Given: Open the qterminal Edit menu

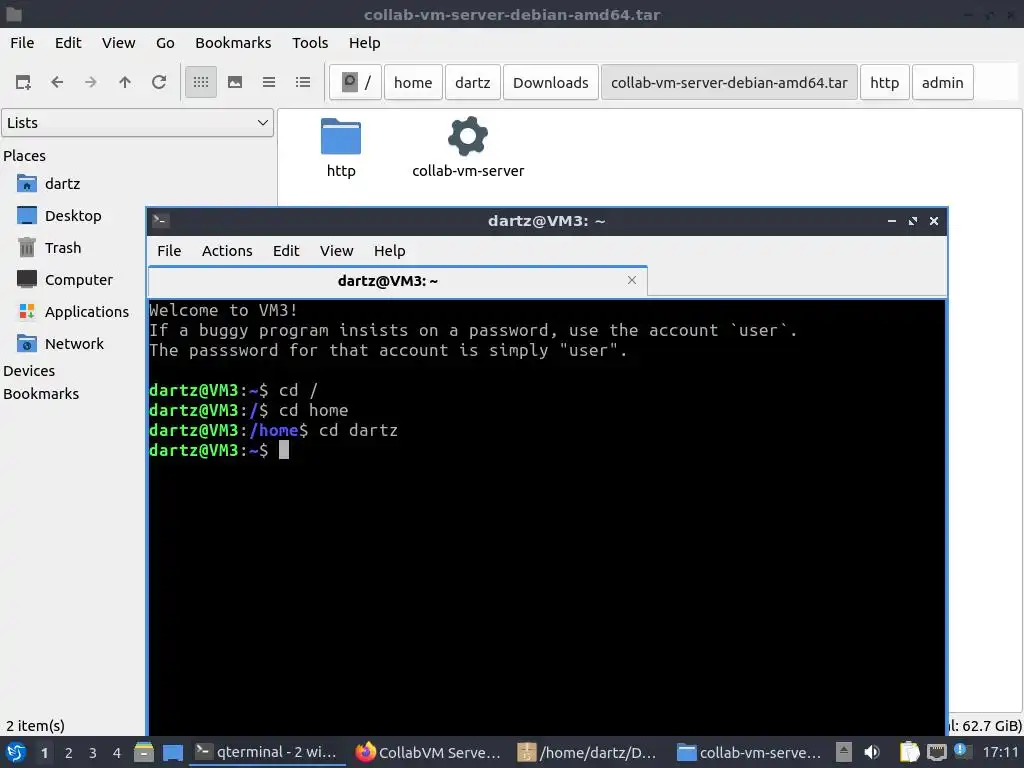Looking at the screenshot, I should coord(286,251).
